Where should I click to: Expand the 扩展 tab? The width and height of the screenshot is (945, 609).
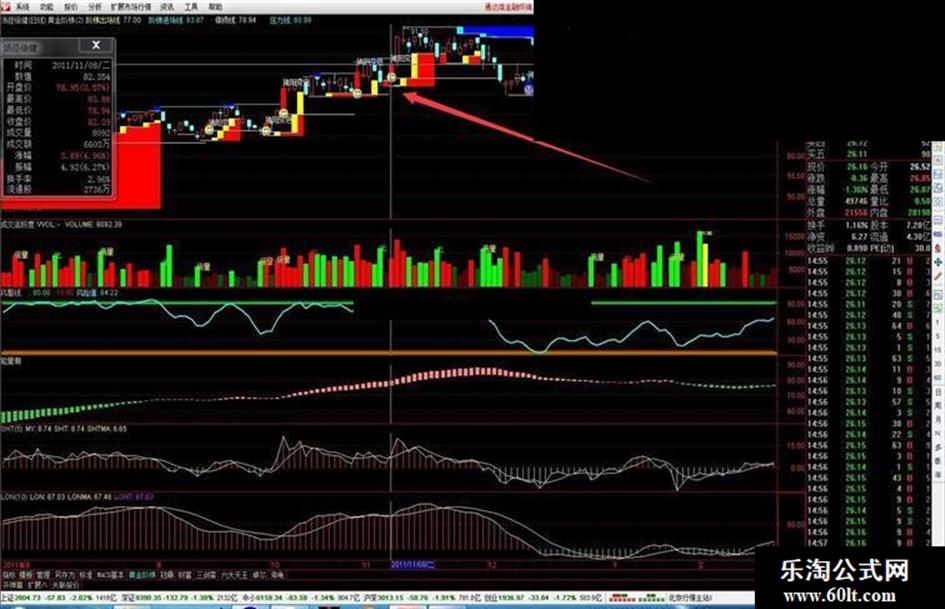(37, 585)
